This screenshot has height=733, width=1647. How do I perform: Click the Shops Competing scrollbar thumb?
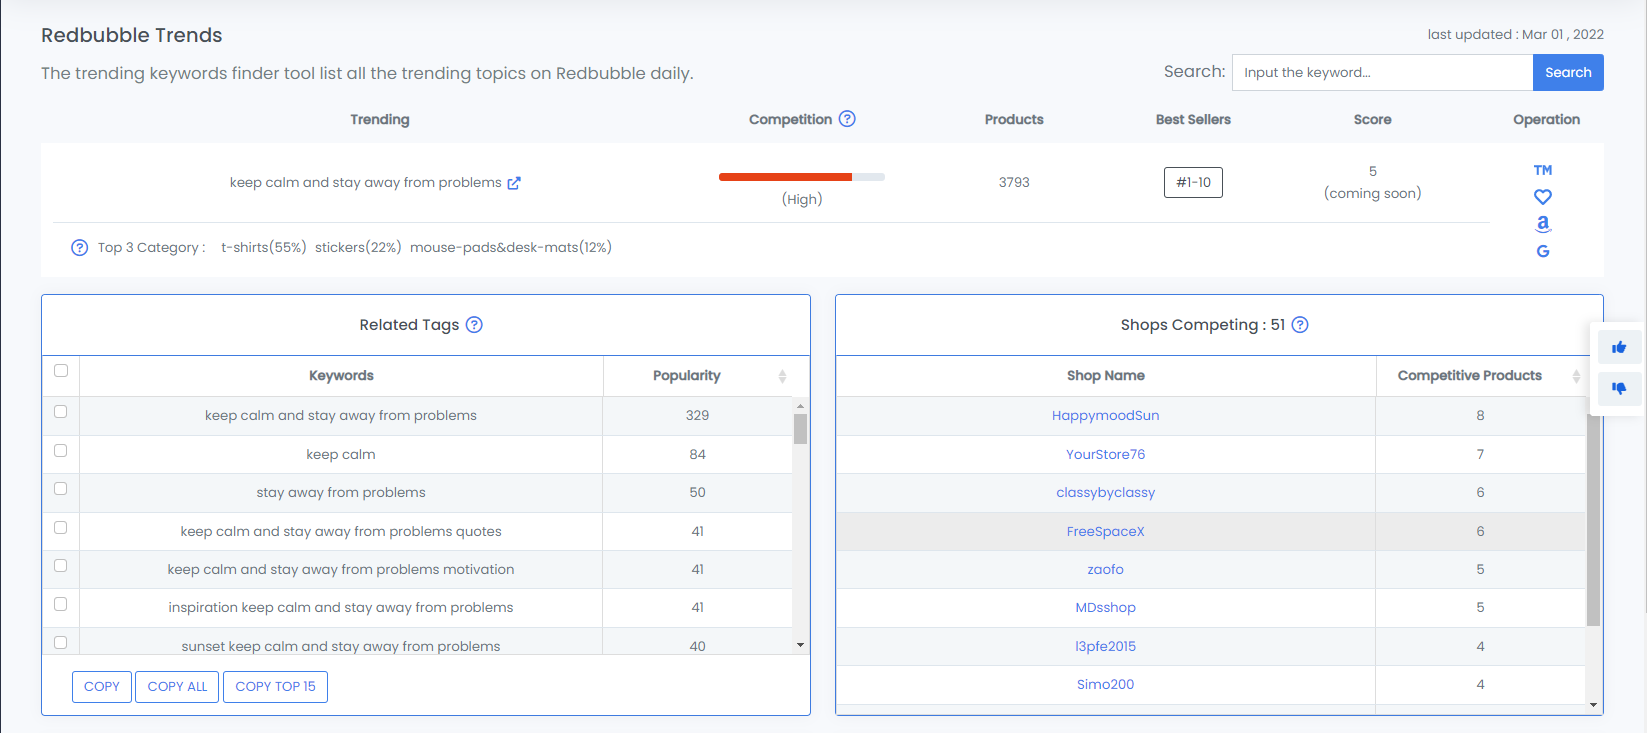pos(1594,520)
